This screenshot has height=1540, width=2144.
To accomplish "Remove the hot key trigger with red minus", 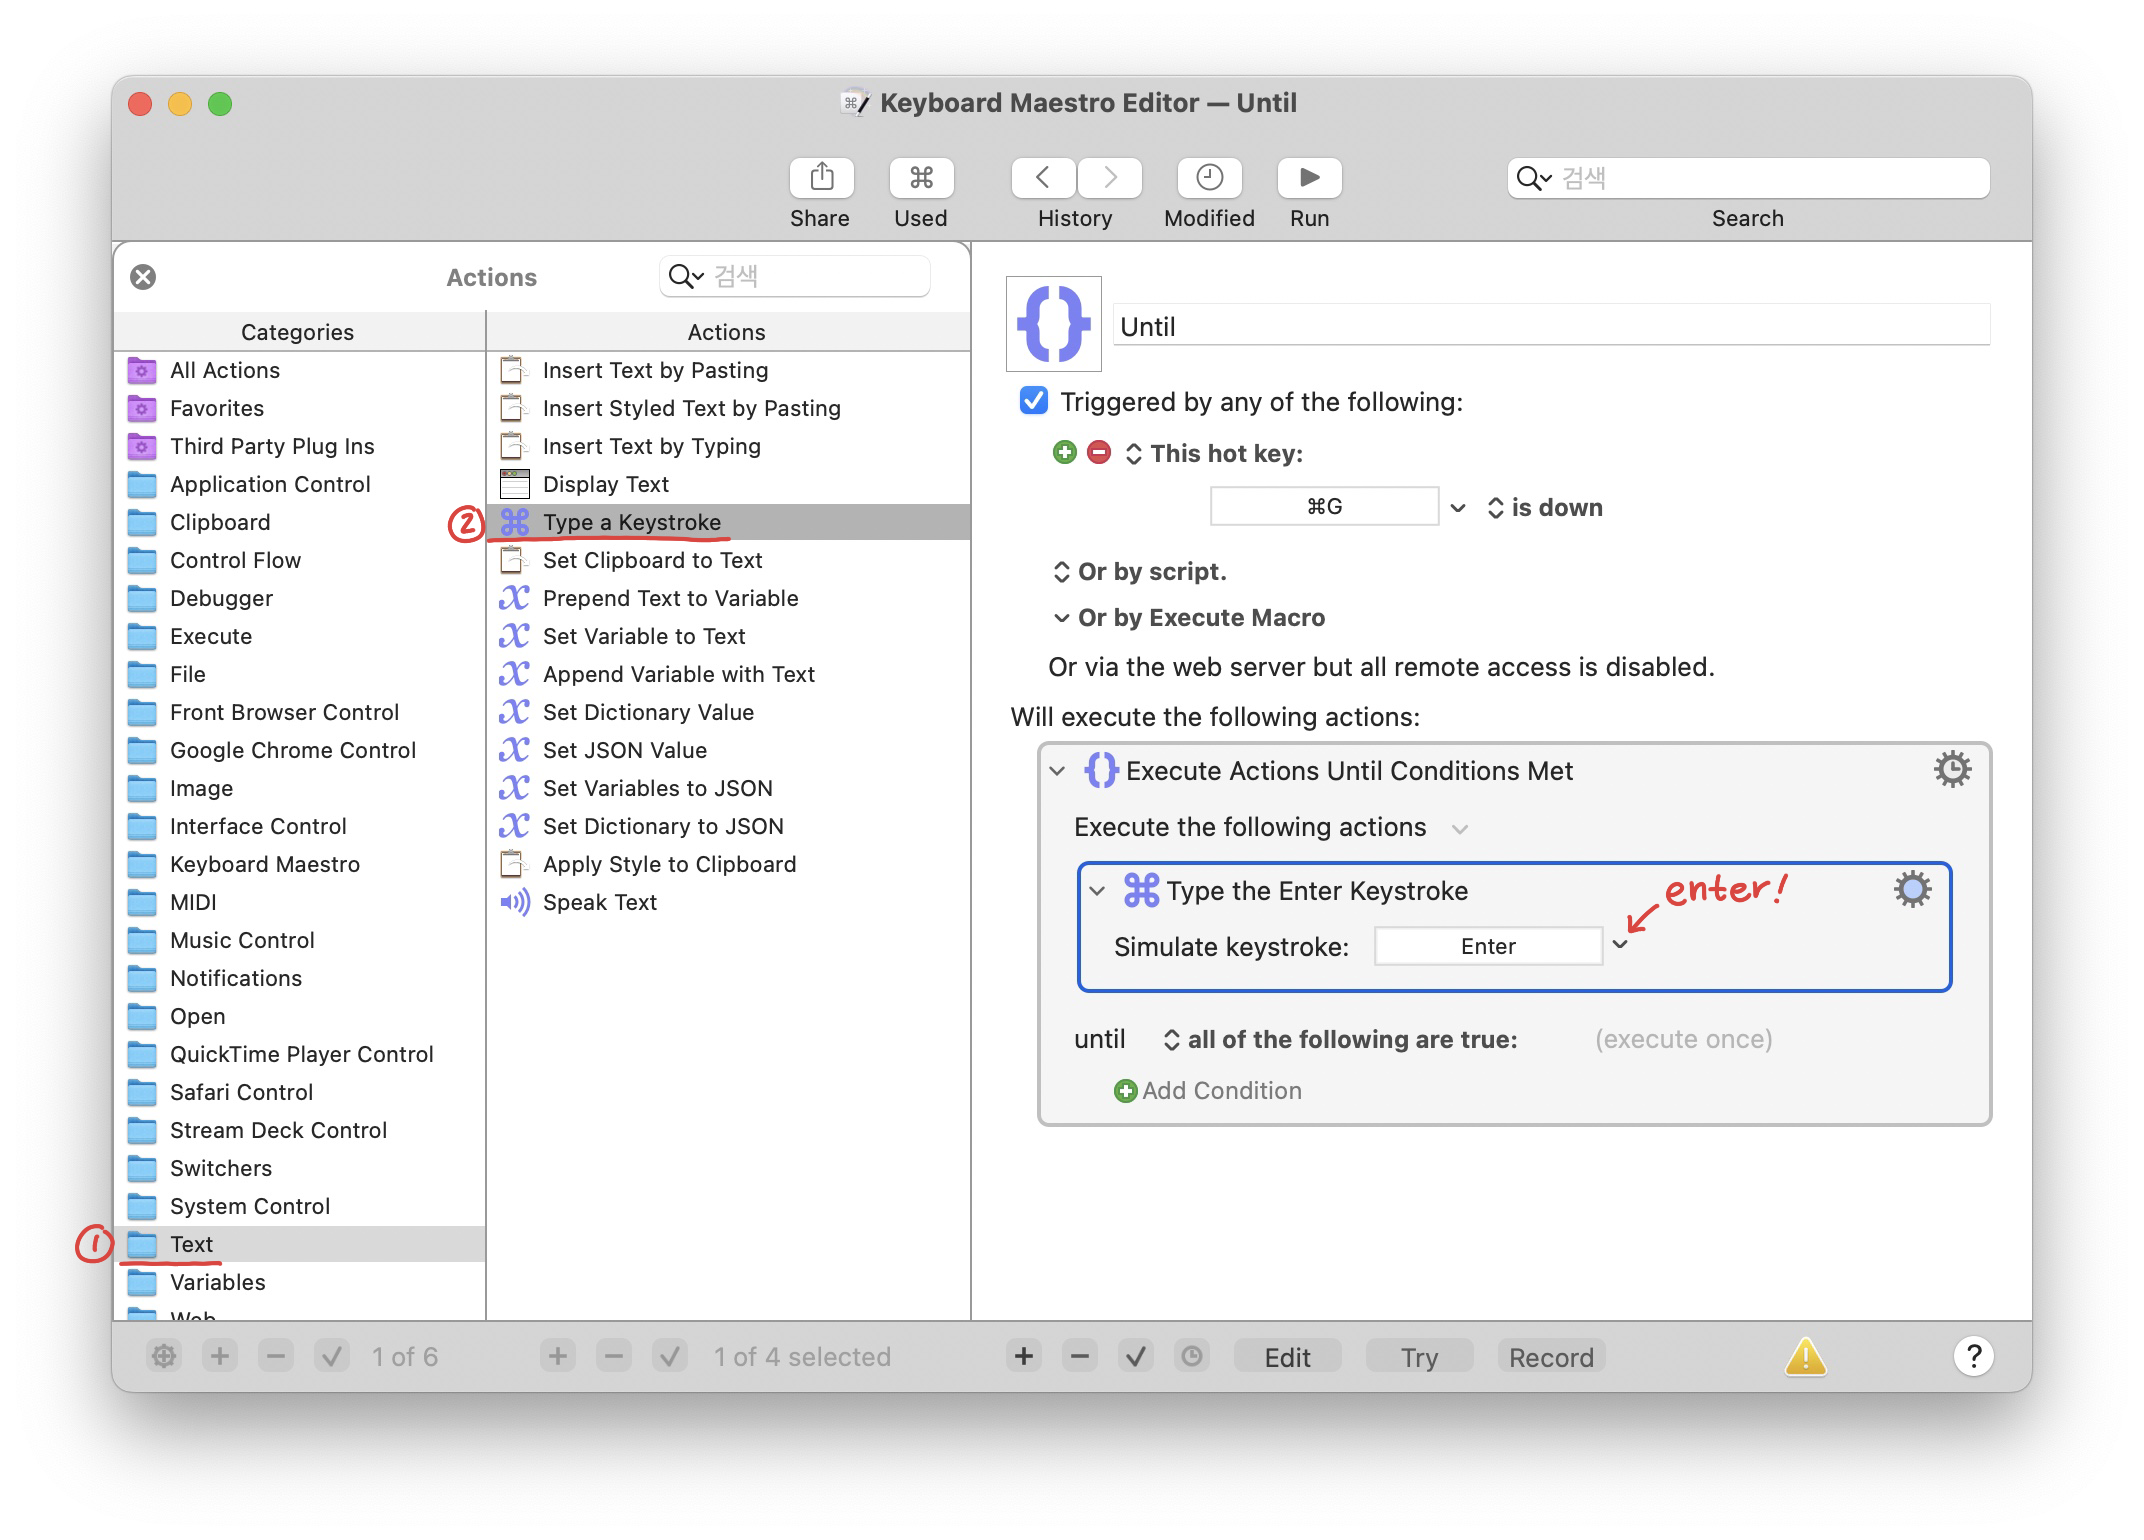I will click(1098, 453).
